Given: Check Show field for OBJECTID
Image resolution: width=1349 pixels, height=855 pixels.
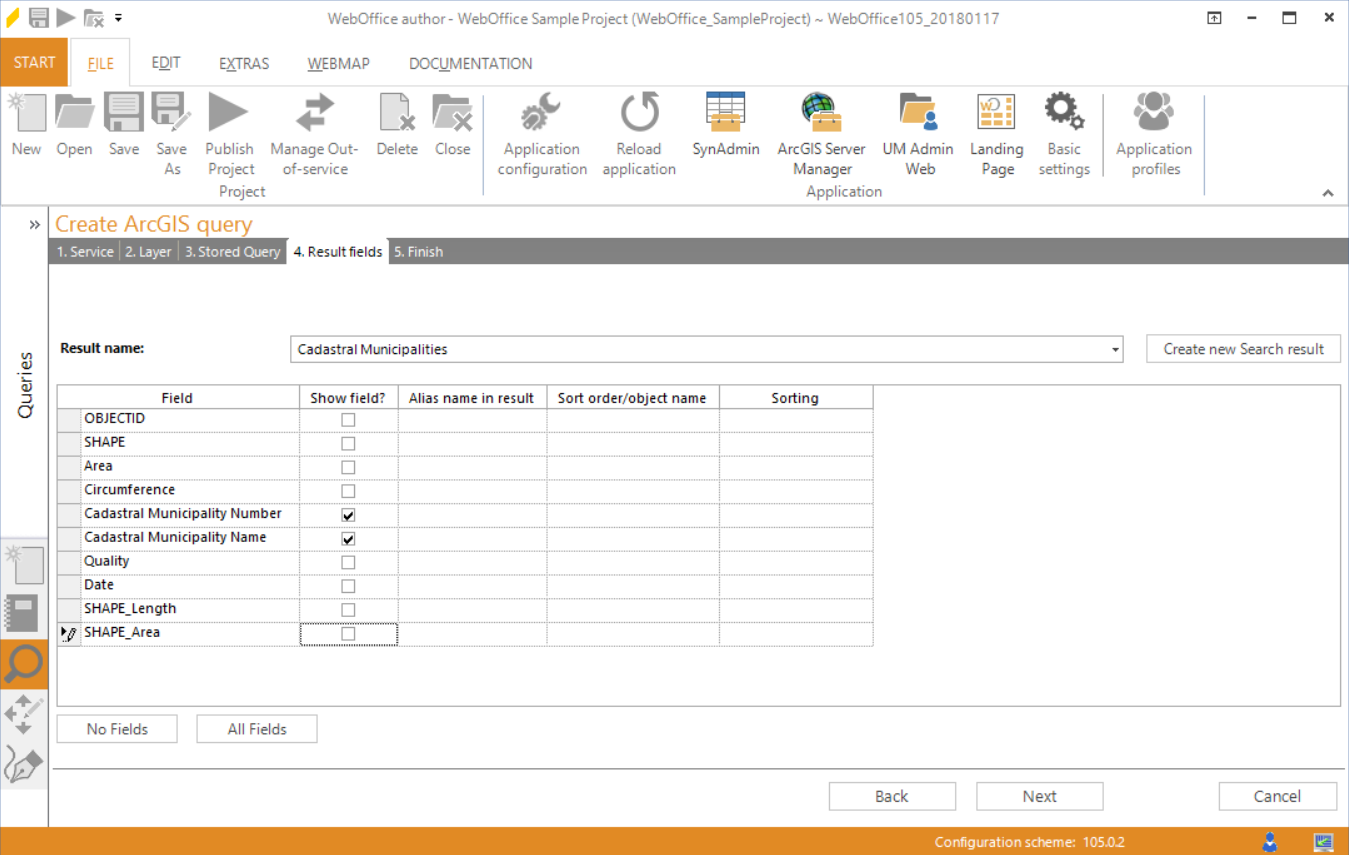Looking at the screenshot, I should (x=348, y=419).
